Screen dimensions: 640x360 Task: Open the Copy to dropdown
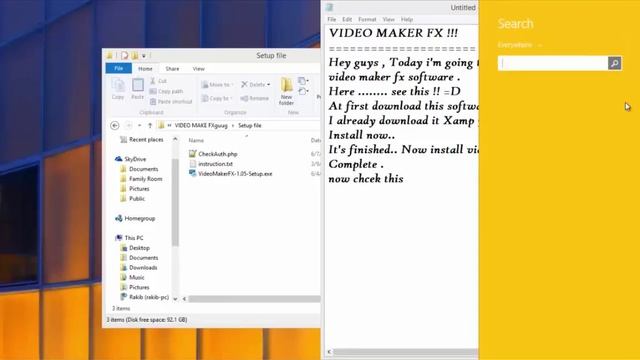click(x=217, y=98)
